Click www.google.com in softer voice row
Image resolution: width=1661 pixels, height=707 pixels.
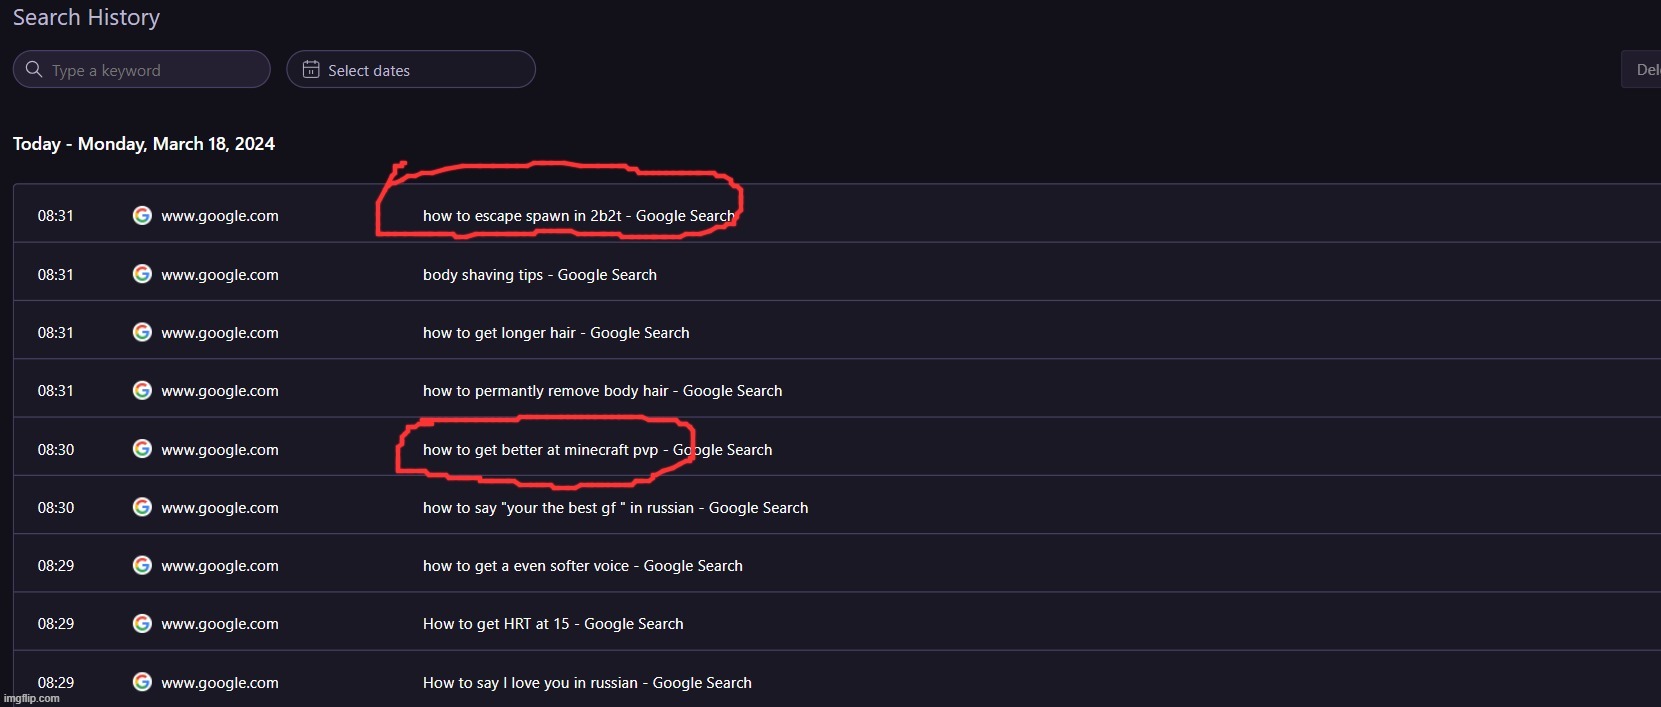(x=220, y=565)
